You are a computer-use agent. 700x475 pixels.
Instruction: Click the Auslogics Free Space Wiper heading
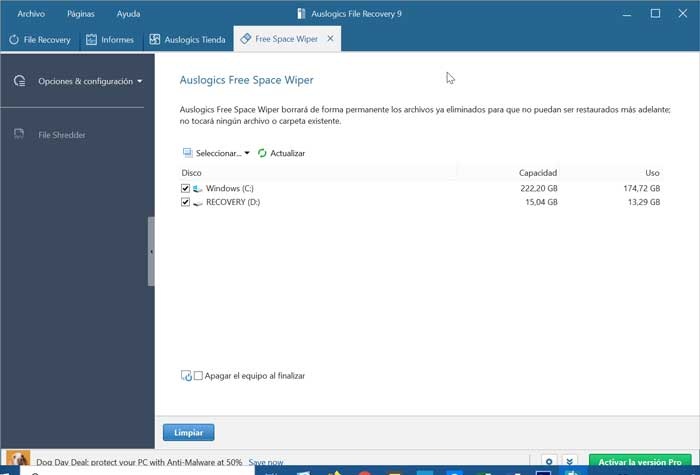(246, 80)
